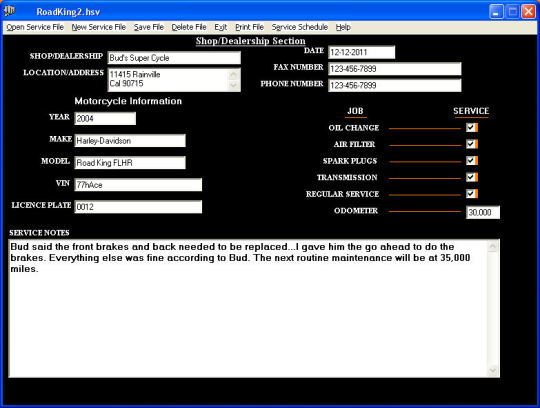Click the Service Notes scroll up arrow
This screenshot has width=540, height=408.
coord(493,246)
